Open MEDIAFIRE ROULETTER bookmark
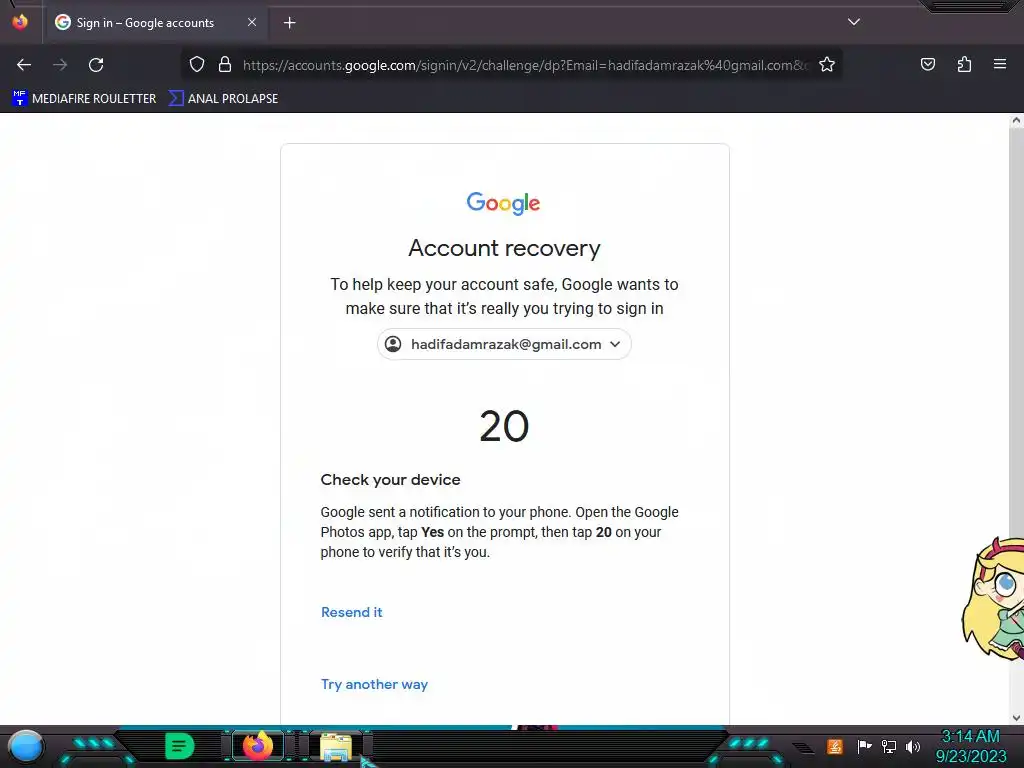Viewport: 1024px width, 768px height. 84,99
